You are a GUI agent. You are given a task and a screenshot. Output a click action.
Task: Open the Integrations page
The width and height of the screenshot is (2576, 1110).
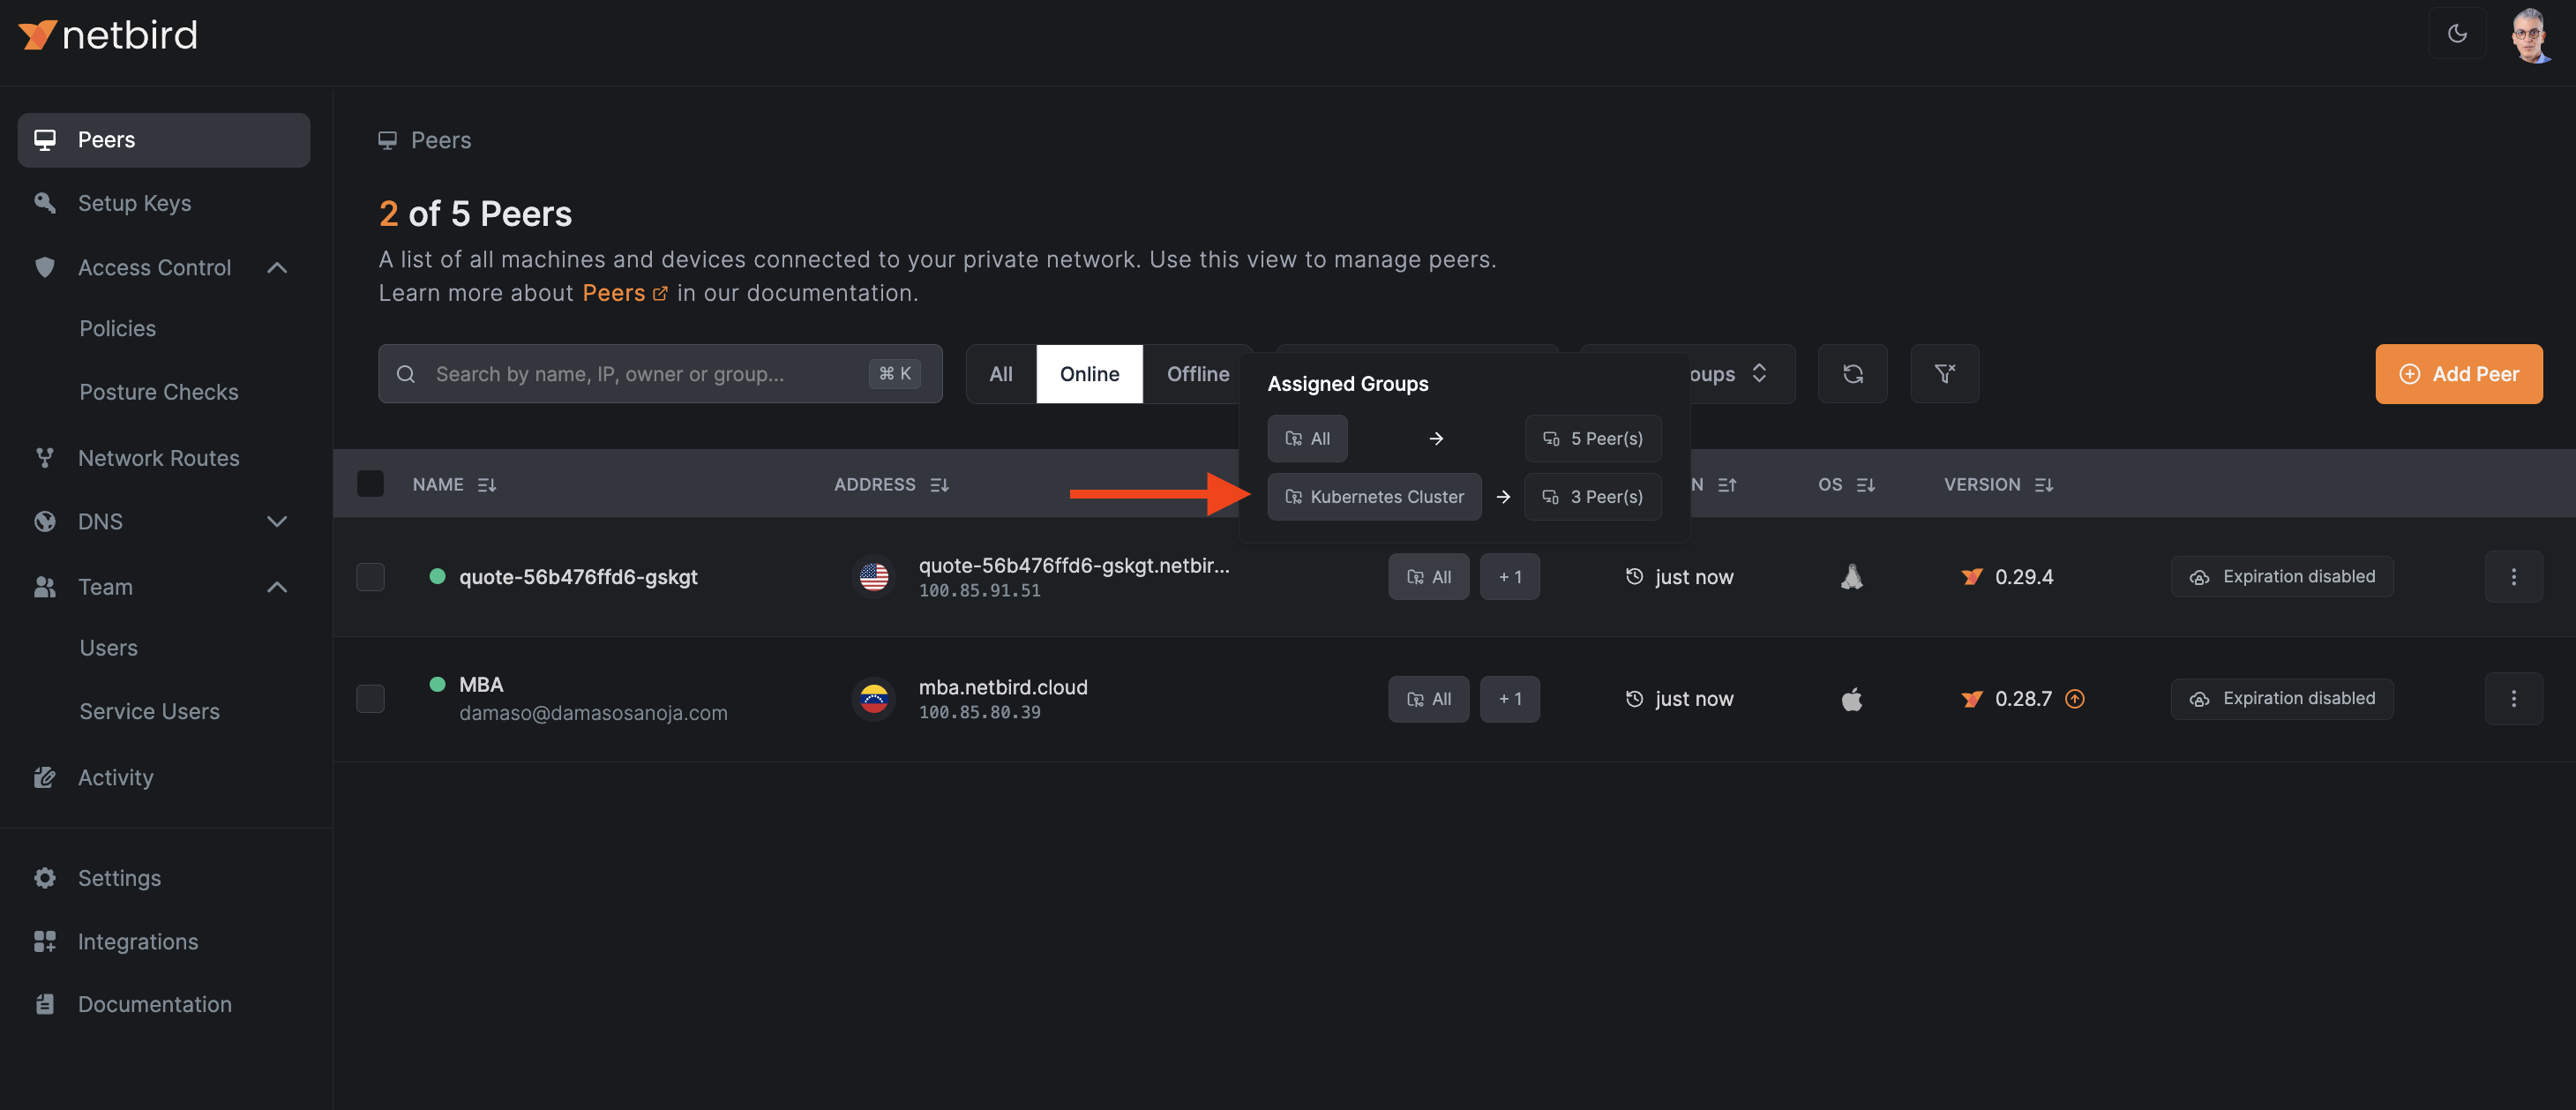138,941
